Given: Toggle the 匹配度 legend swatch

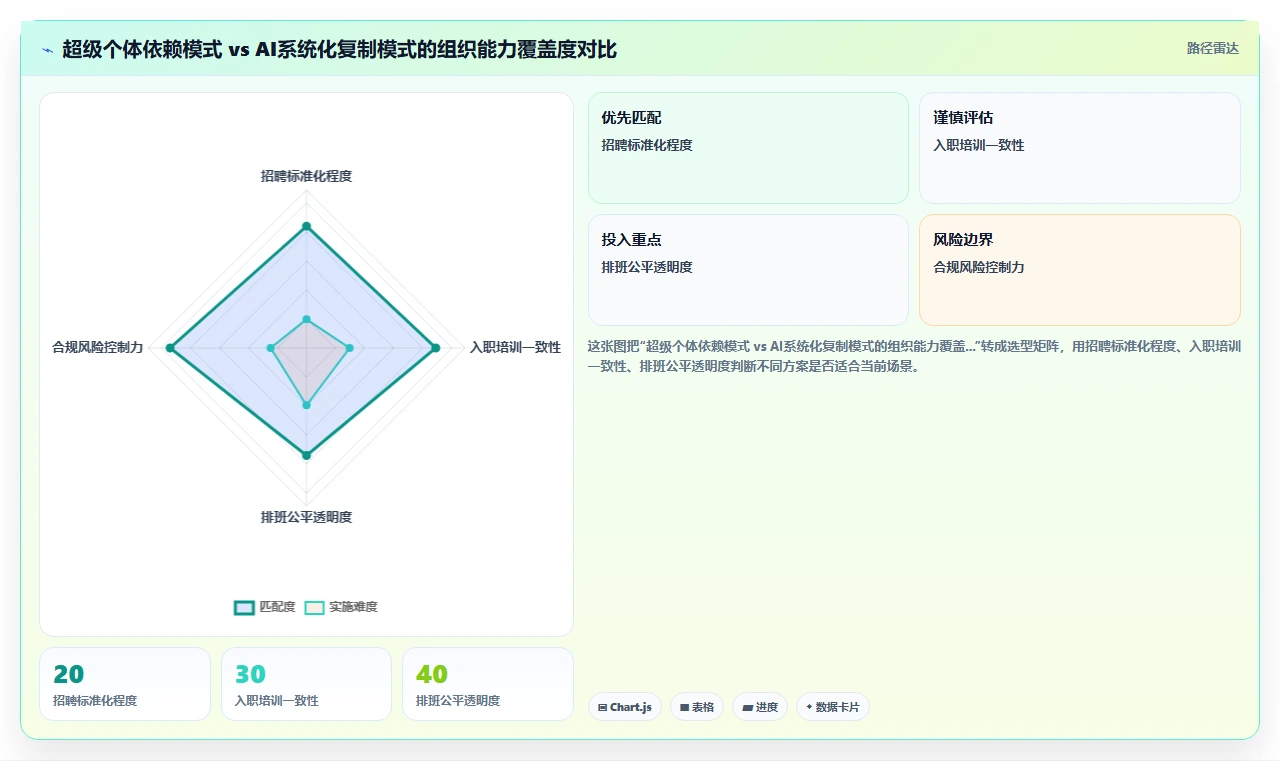Looking at the screenshot, I should tap(245, 607).
